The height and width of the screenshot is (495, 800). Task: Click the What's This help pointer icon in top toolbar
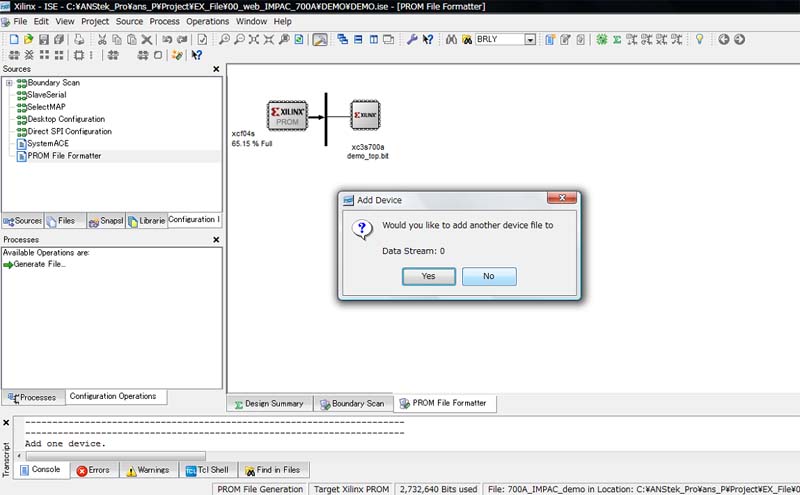[428, 39]
